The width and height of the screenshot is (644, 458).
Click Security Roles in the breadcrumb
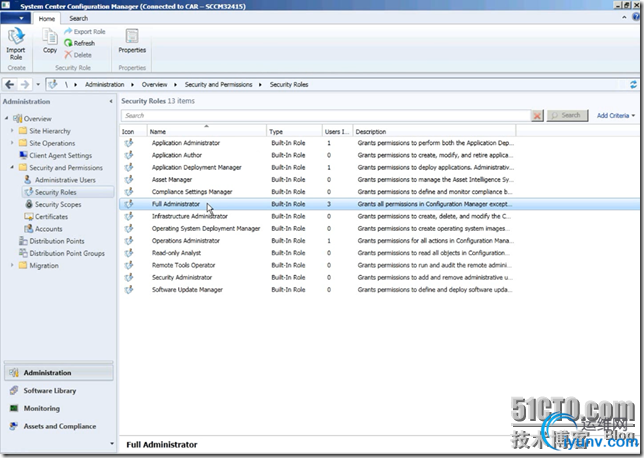pos(289,85)
